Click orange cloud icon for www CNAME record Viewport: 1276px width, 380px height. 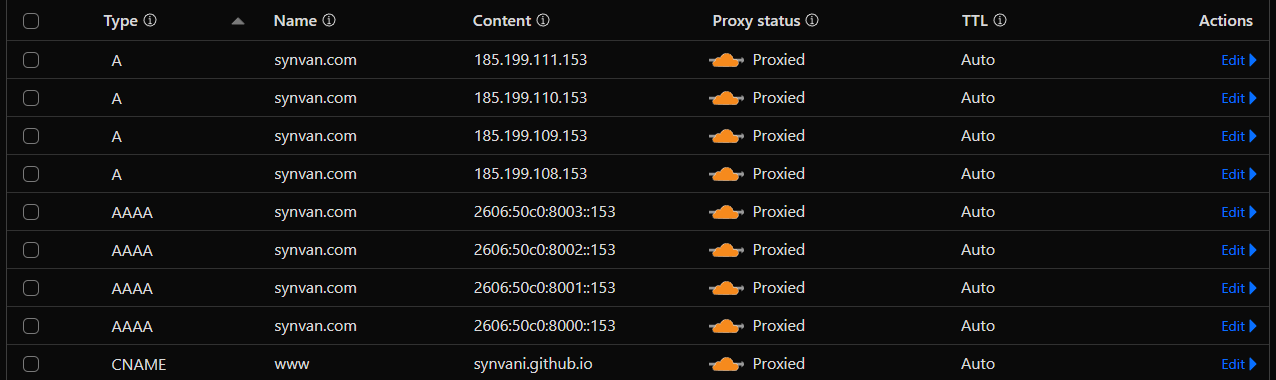(726, 365)
